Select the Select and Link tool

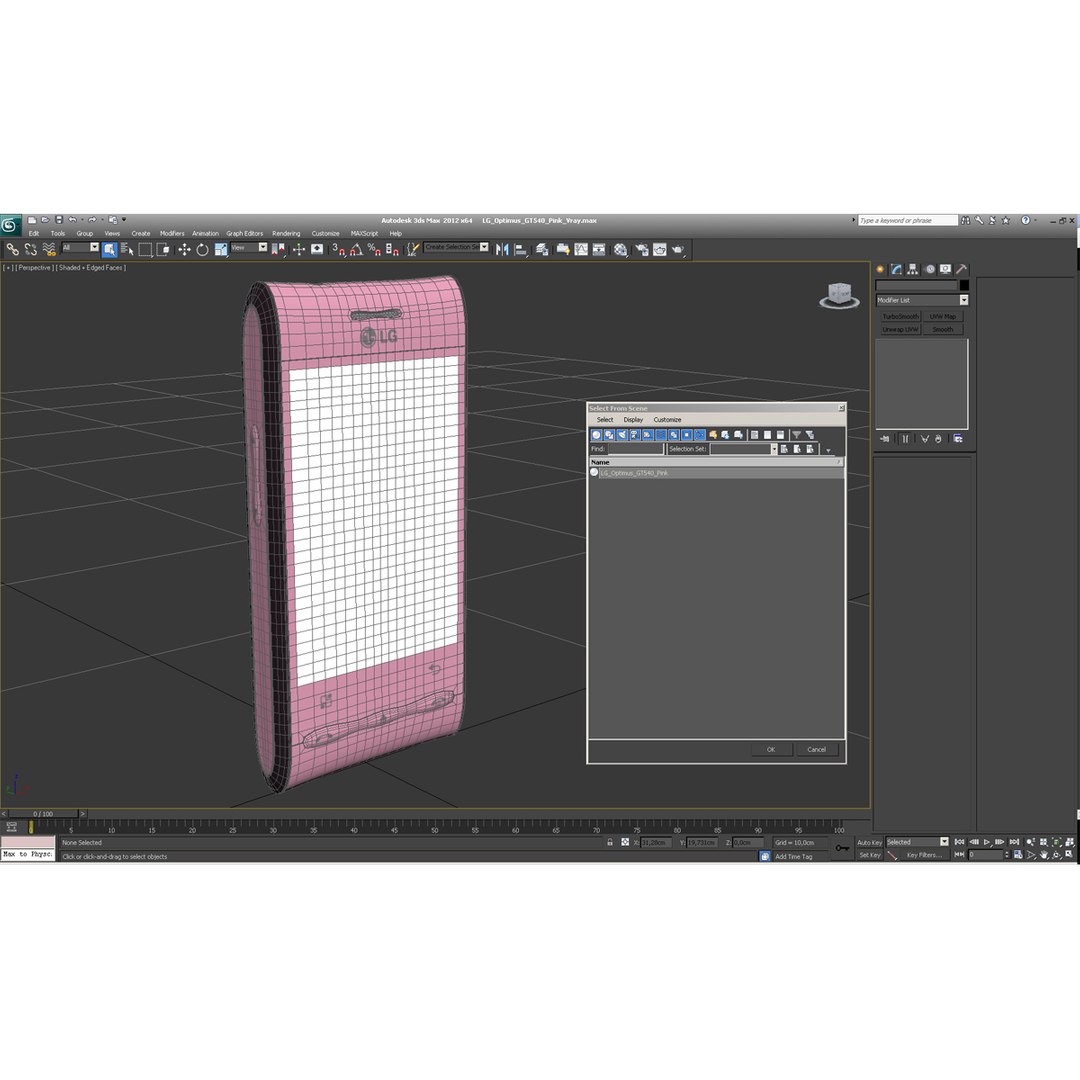tap(12, 249)
